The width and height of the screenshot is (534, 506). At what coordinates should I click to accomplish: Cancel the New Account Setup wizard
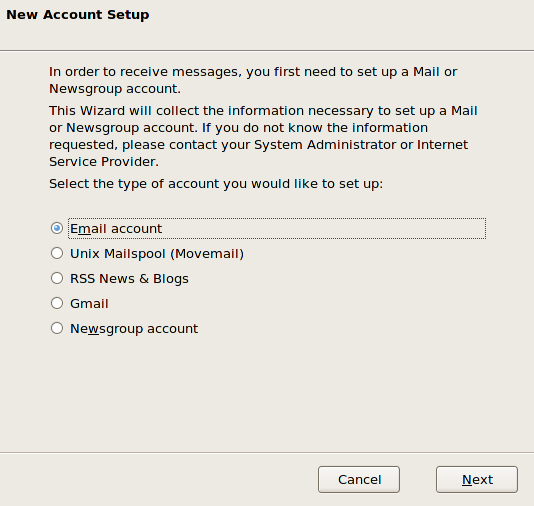[359, 479]
